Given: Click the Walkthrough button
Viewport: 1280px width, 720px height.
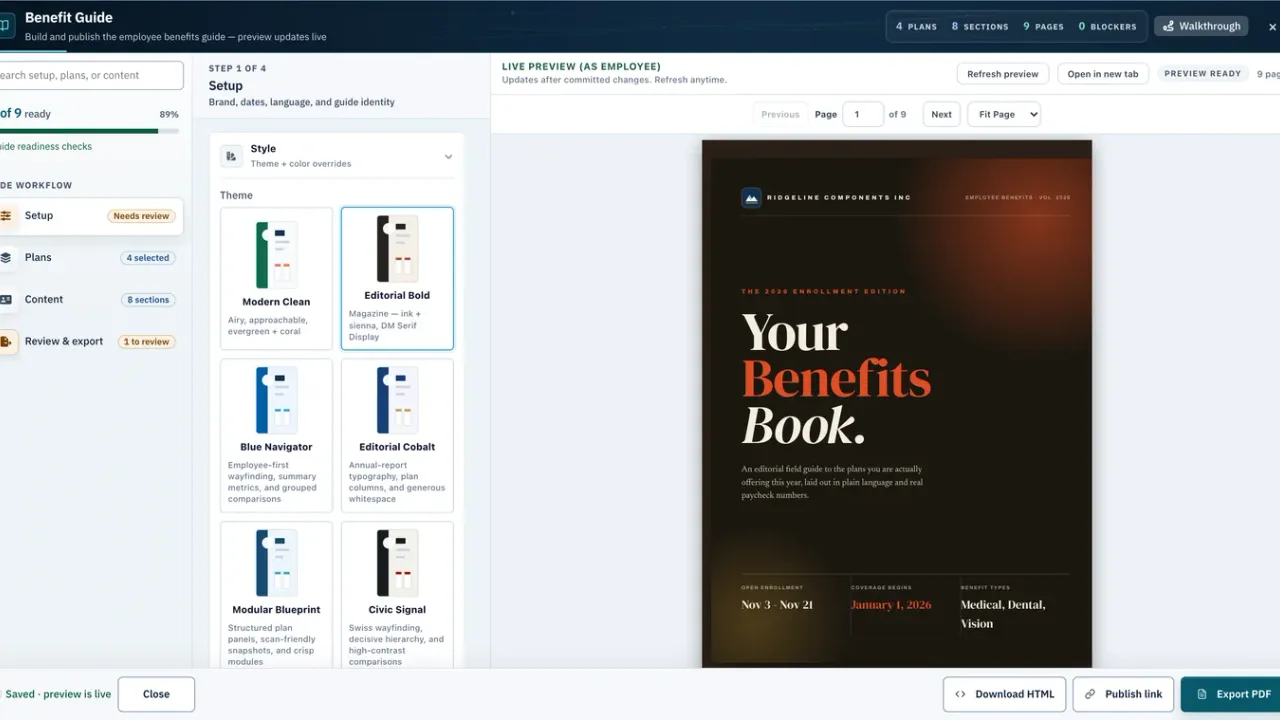Looking at the screenshot, I should [x=1201, y=26].
